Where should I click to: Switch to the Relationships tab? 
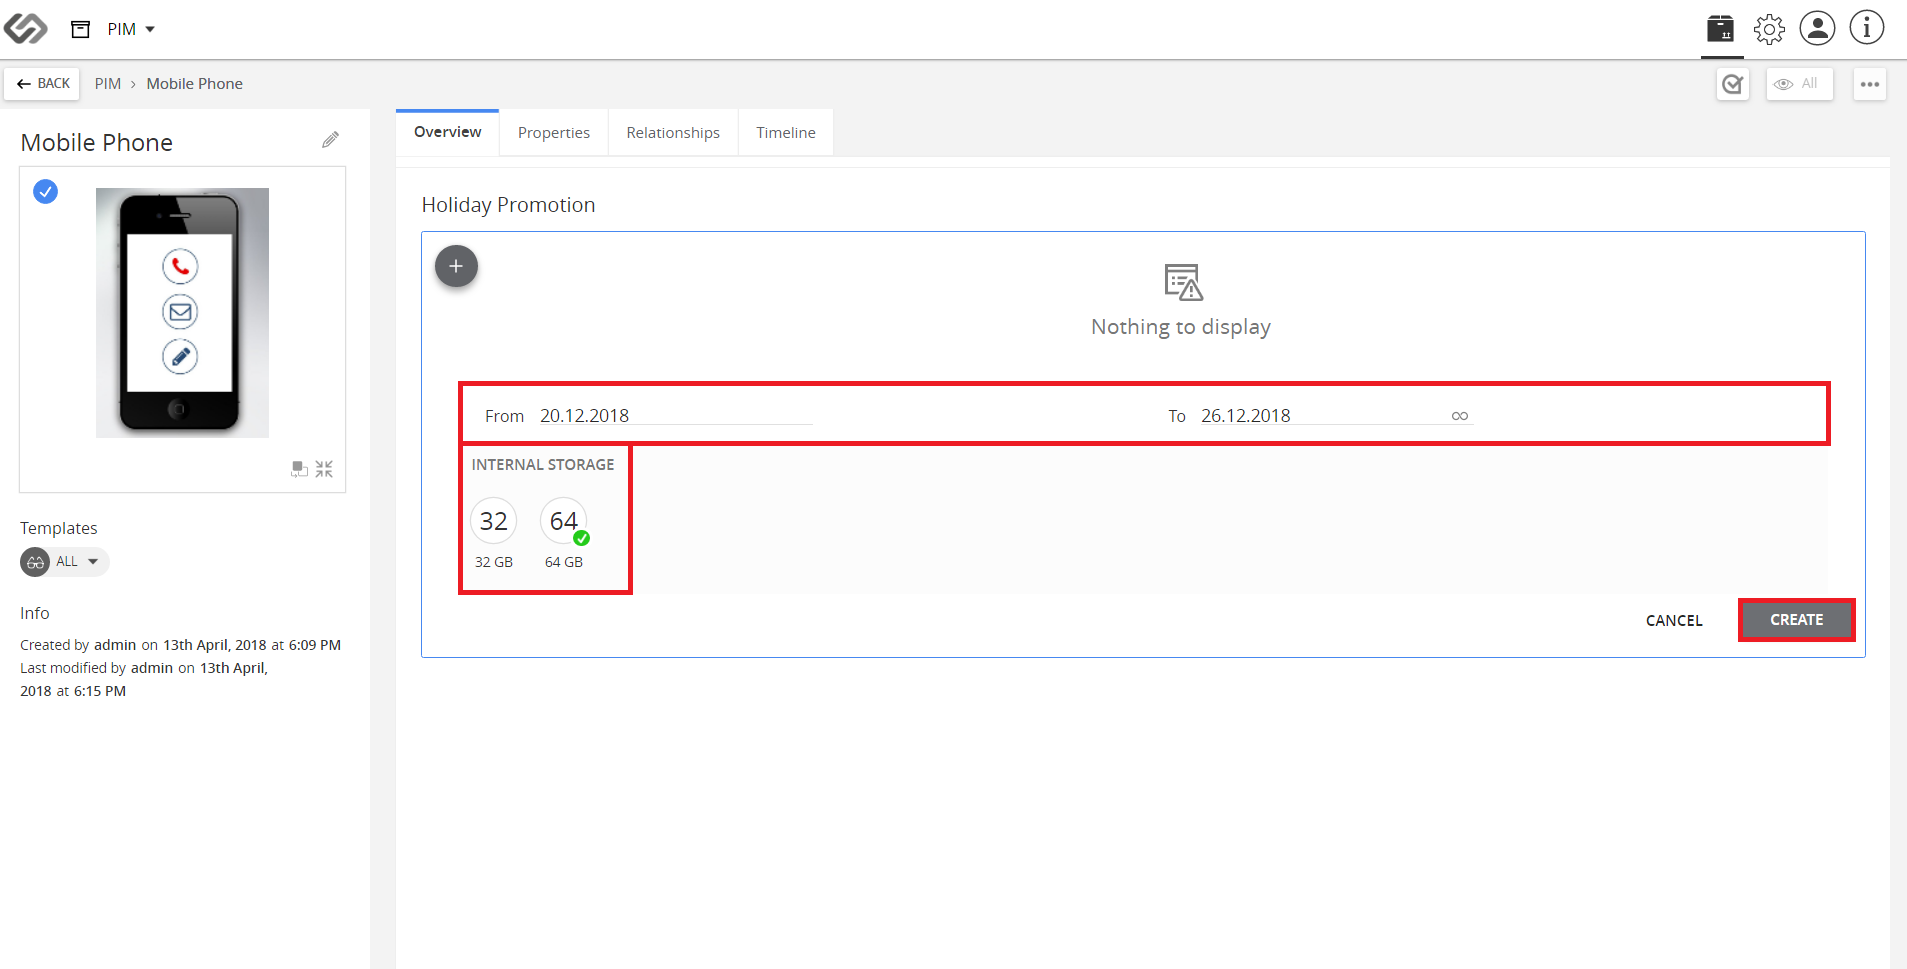(673, 133)
